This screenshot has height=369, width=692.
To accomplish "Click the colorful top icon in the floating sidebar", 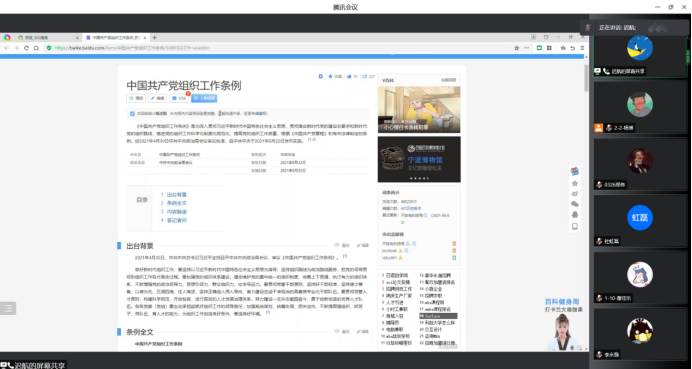I will (575, 171).
